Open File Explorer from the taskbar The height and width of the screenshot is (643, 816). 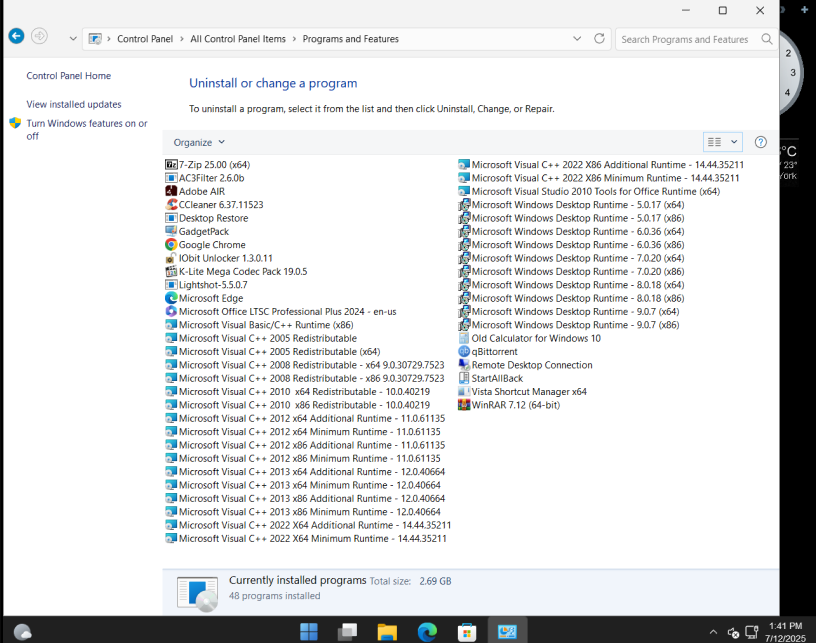click(387, 632)
